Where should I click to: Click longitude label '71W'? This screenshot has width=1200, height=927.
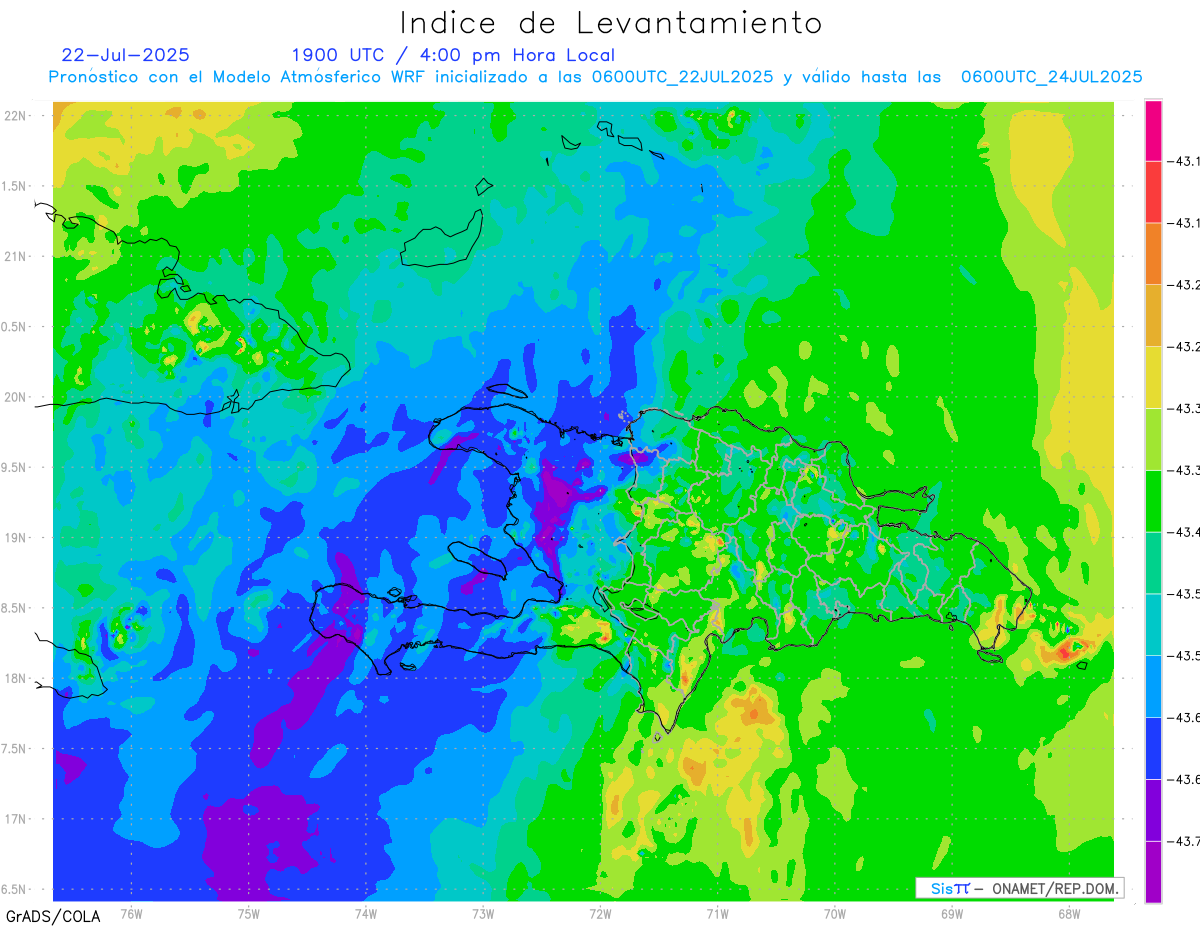click(x=717, y=914)
